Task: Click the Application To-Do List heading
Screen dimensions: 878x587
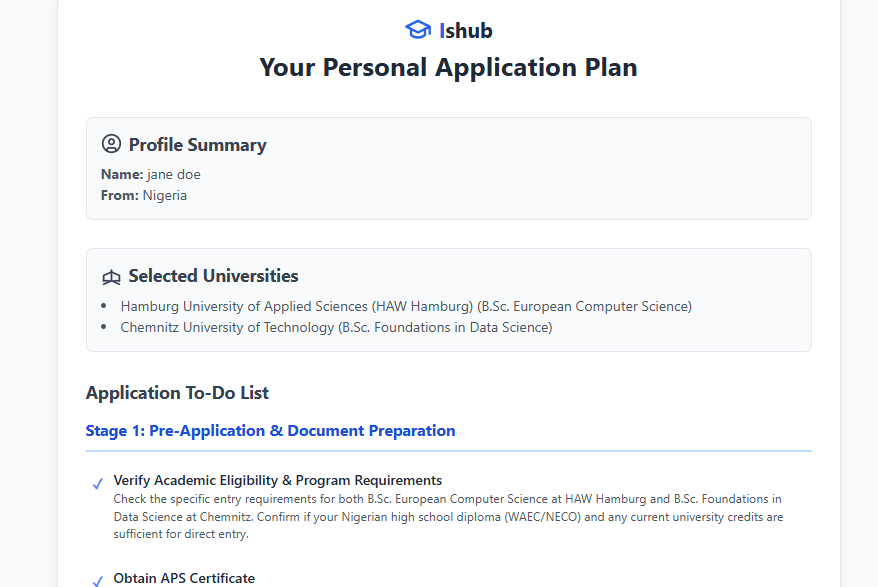Action: tap(177, 393)
